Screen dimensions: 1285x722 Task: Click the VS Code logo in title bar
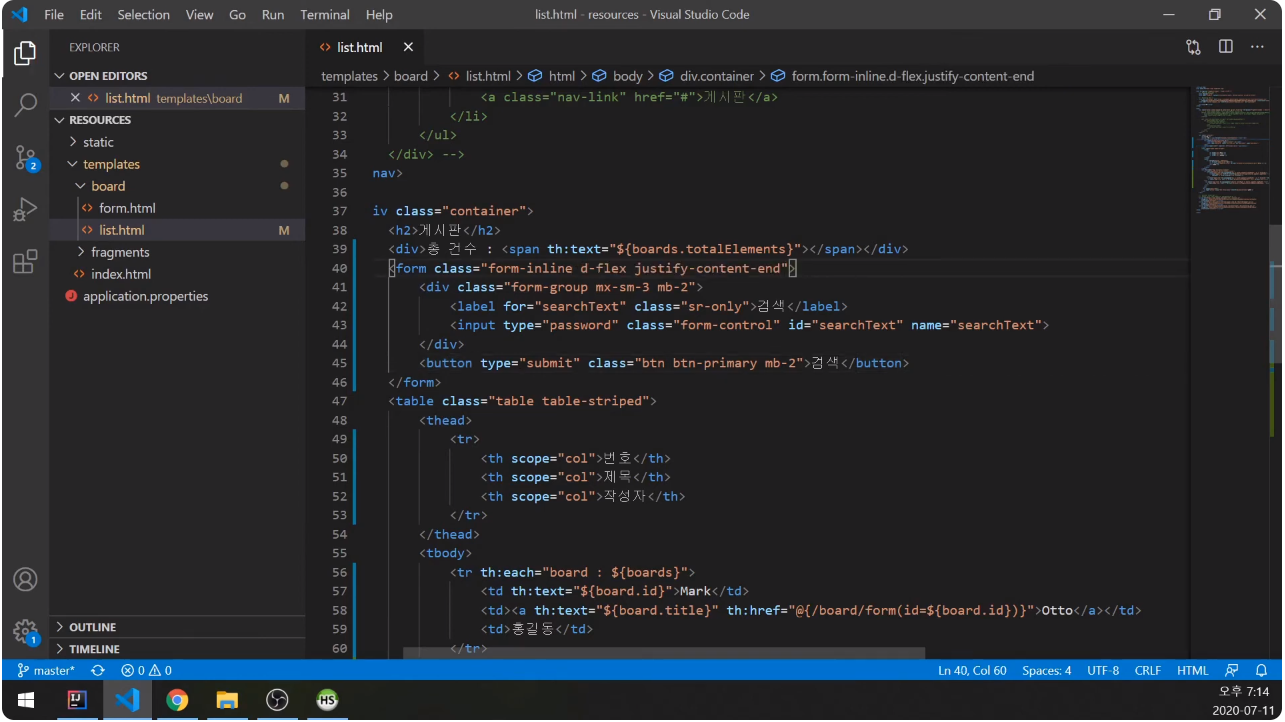(x=19, y=14)
